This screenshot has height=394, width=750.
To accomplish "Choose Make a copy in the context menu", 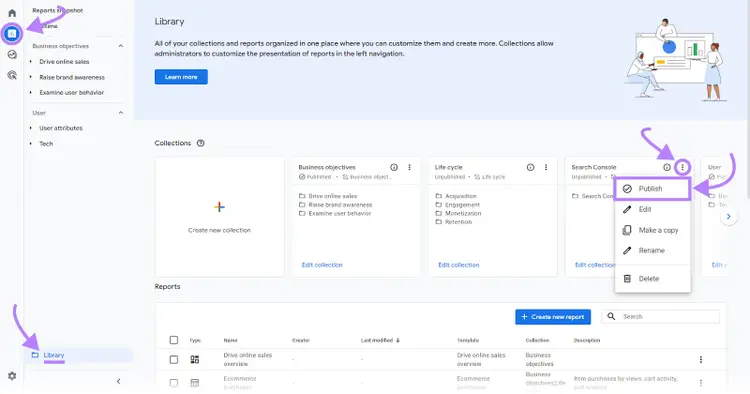I will [x=652, y=230].
